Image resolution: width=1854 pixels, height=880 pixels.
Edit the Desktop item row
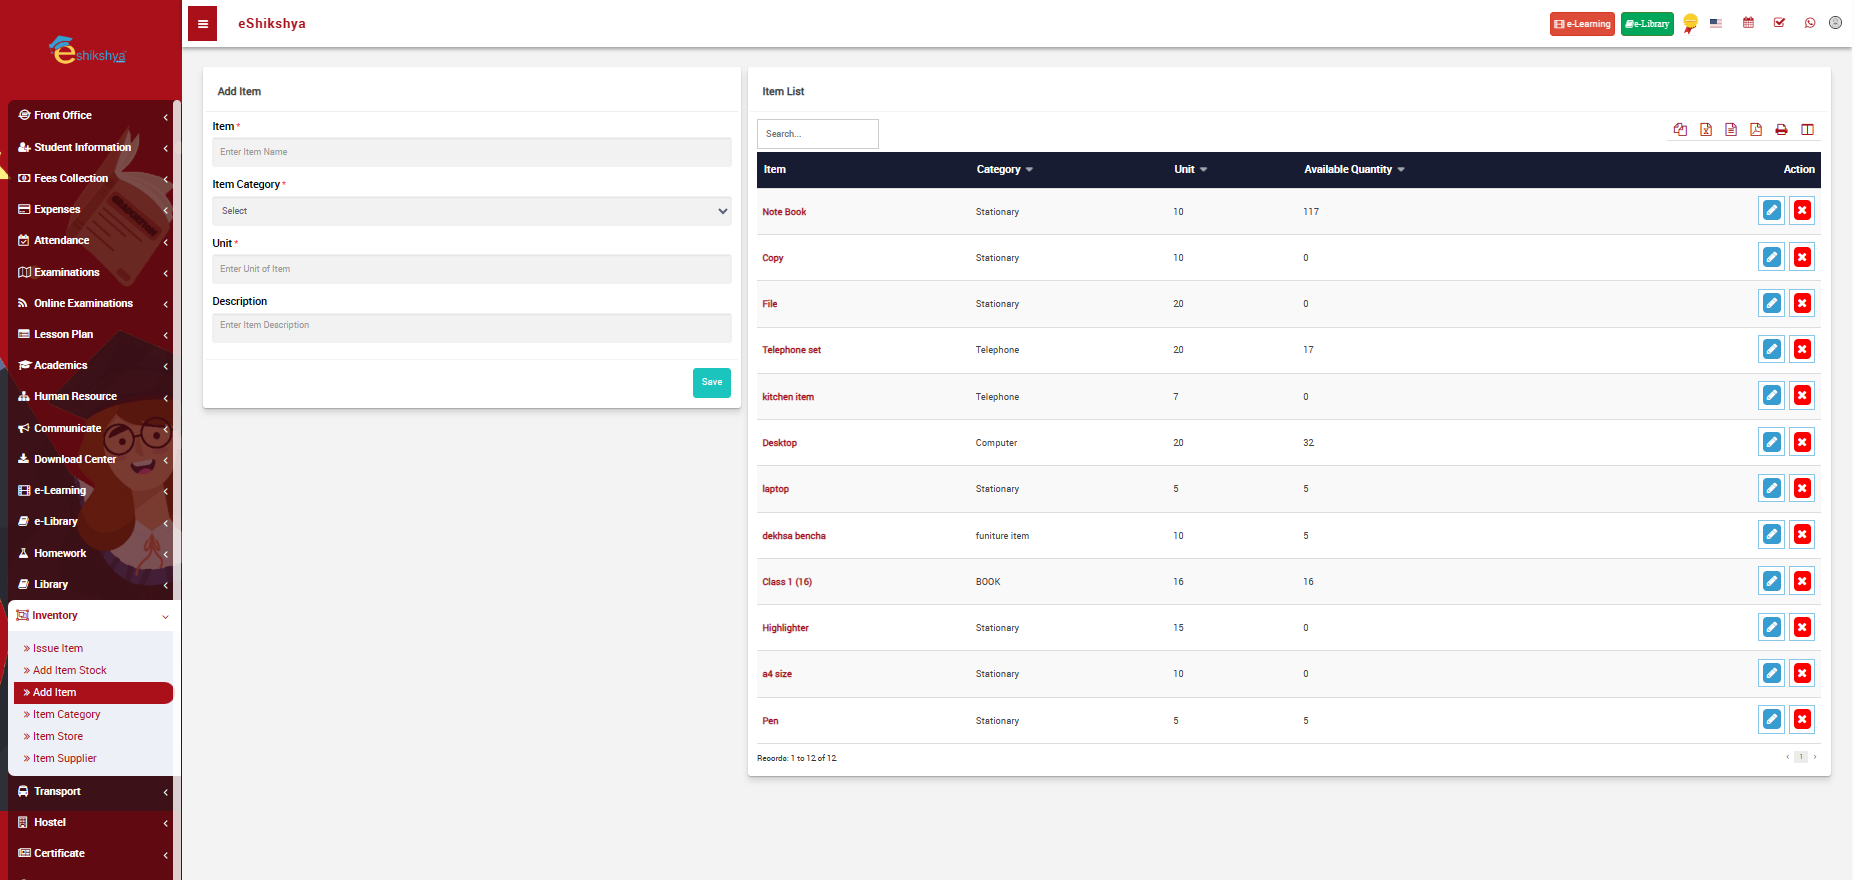coord(1771,442)
